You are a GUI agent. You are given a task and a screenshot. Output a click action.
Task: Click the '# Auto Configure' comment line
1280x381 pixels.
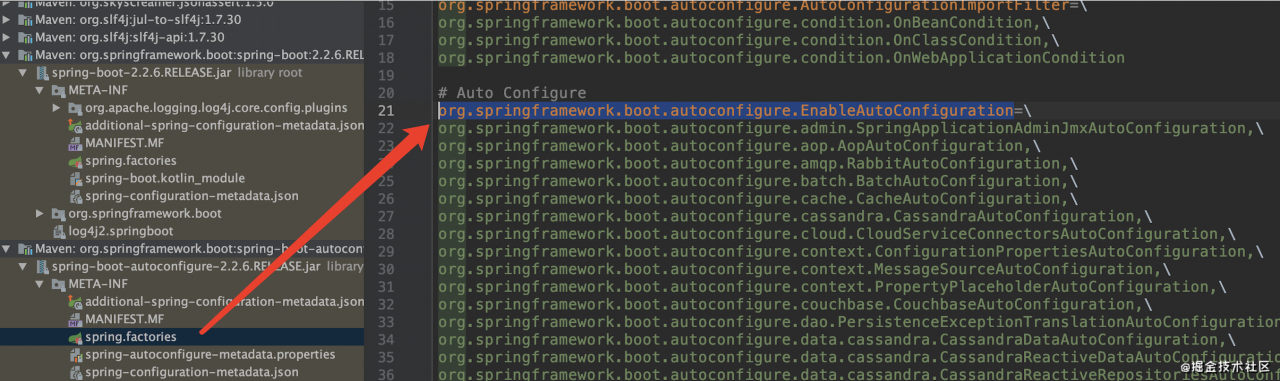512,93
